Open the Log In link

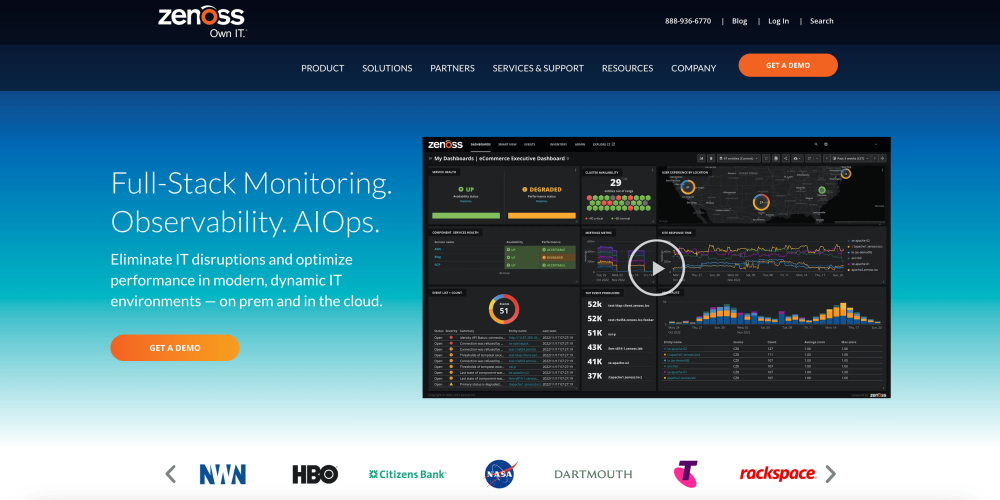[x=778, y=21]
